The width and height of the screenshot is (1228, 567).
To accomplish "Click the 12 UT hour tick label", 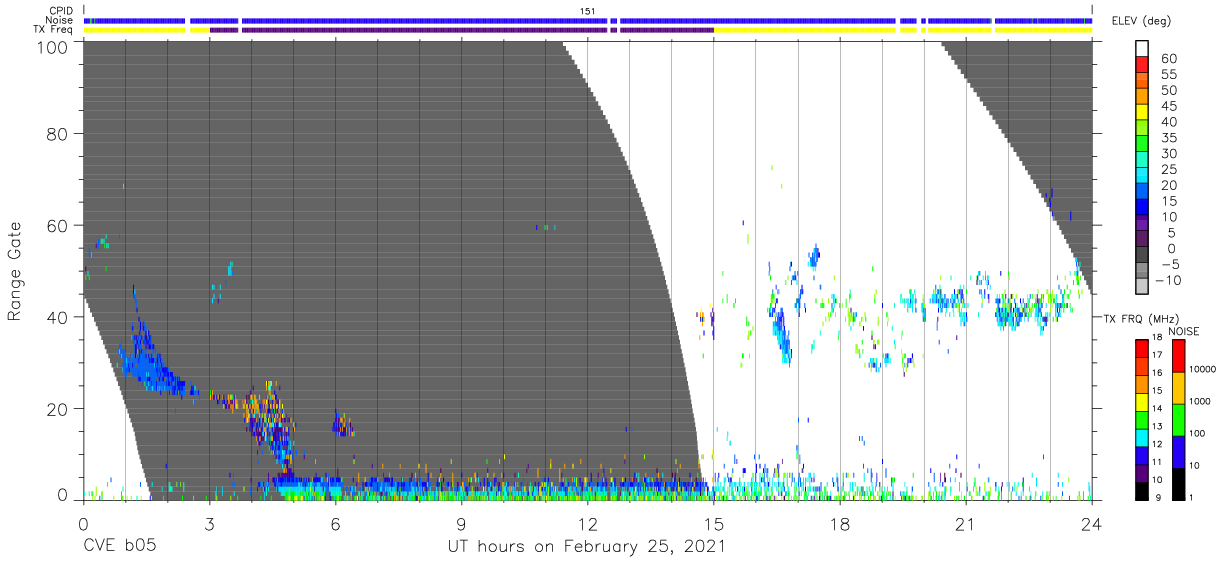I will tap(587, 525).
